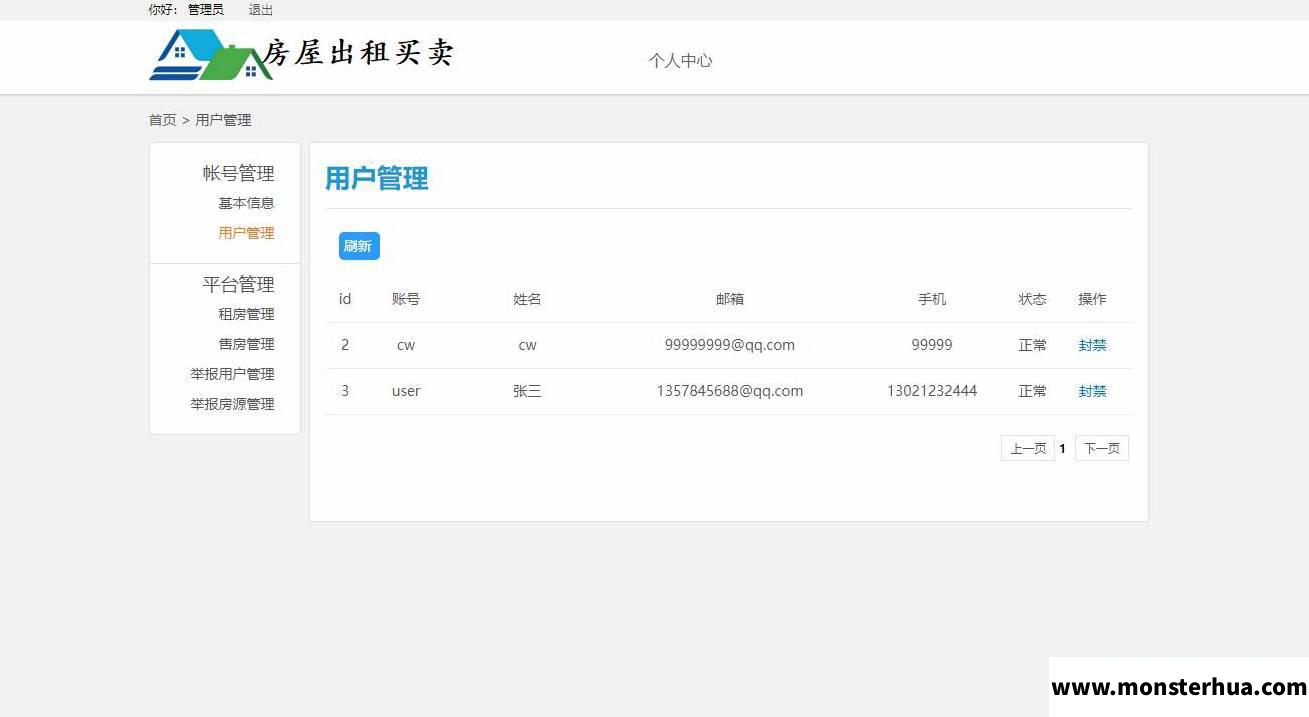Image resolution: width=1309 pixels, height=717 pixels.
Task: Open 租房管理 in the sidebar
Action: 246,314
